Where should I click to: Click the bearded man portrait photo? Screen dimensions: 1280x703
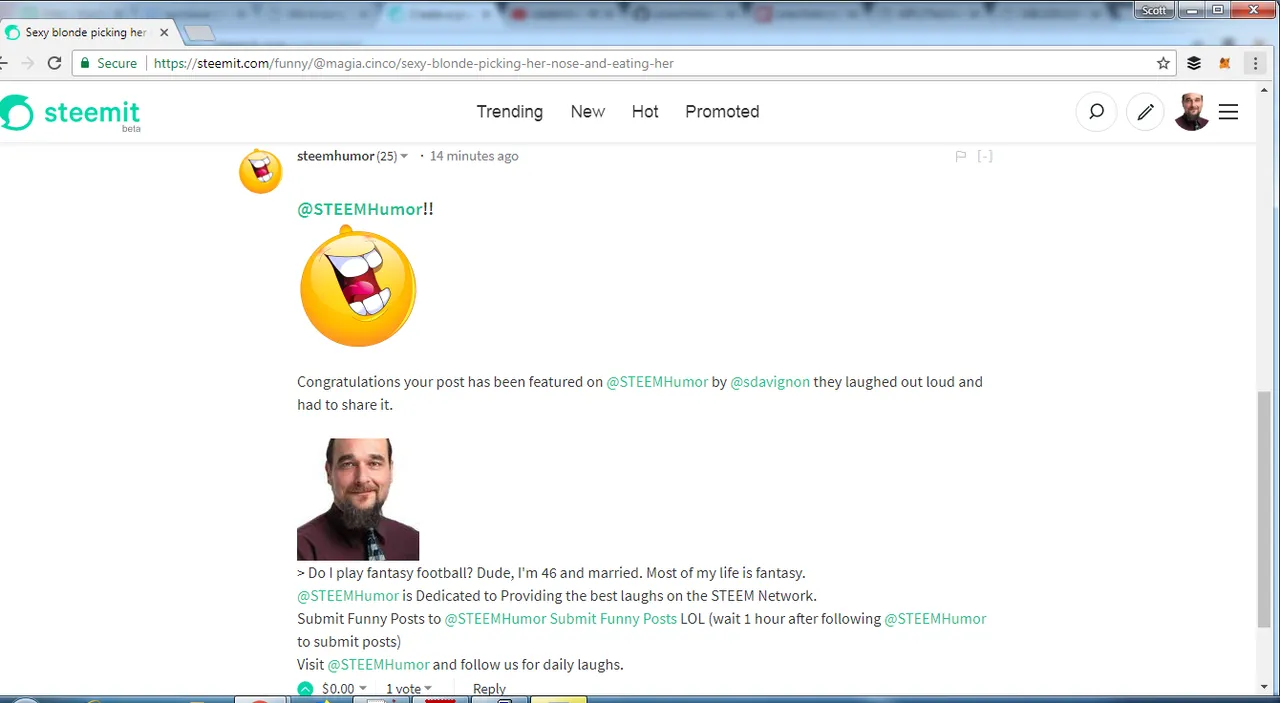pos(358,499)
